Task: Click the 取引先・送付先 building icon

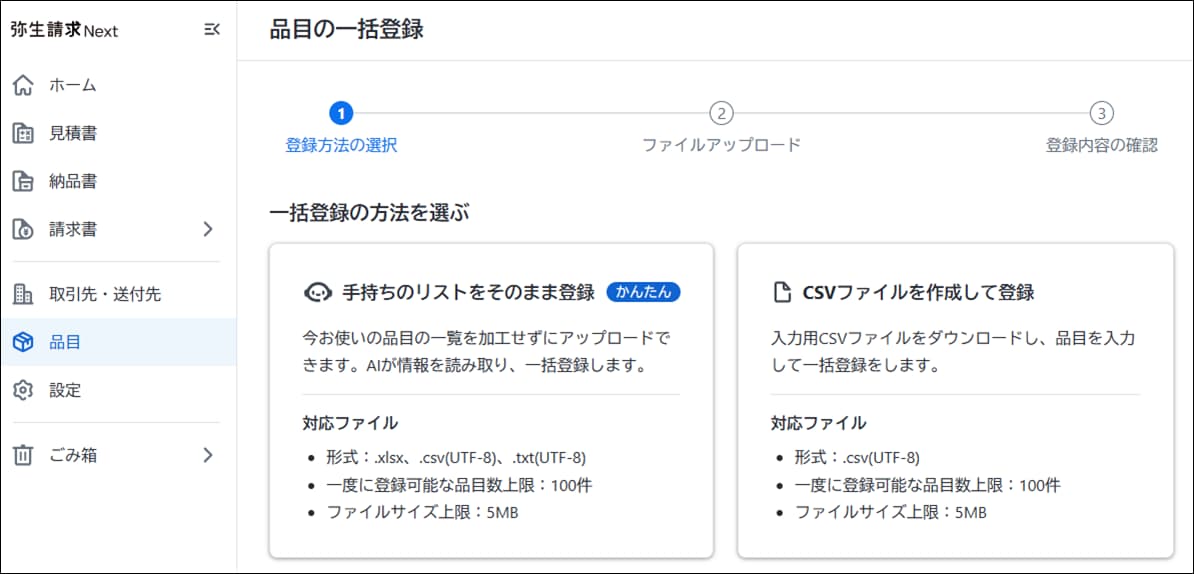Action: (x=23, y=294)
